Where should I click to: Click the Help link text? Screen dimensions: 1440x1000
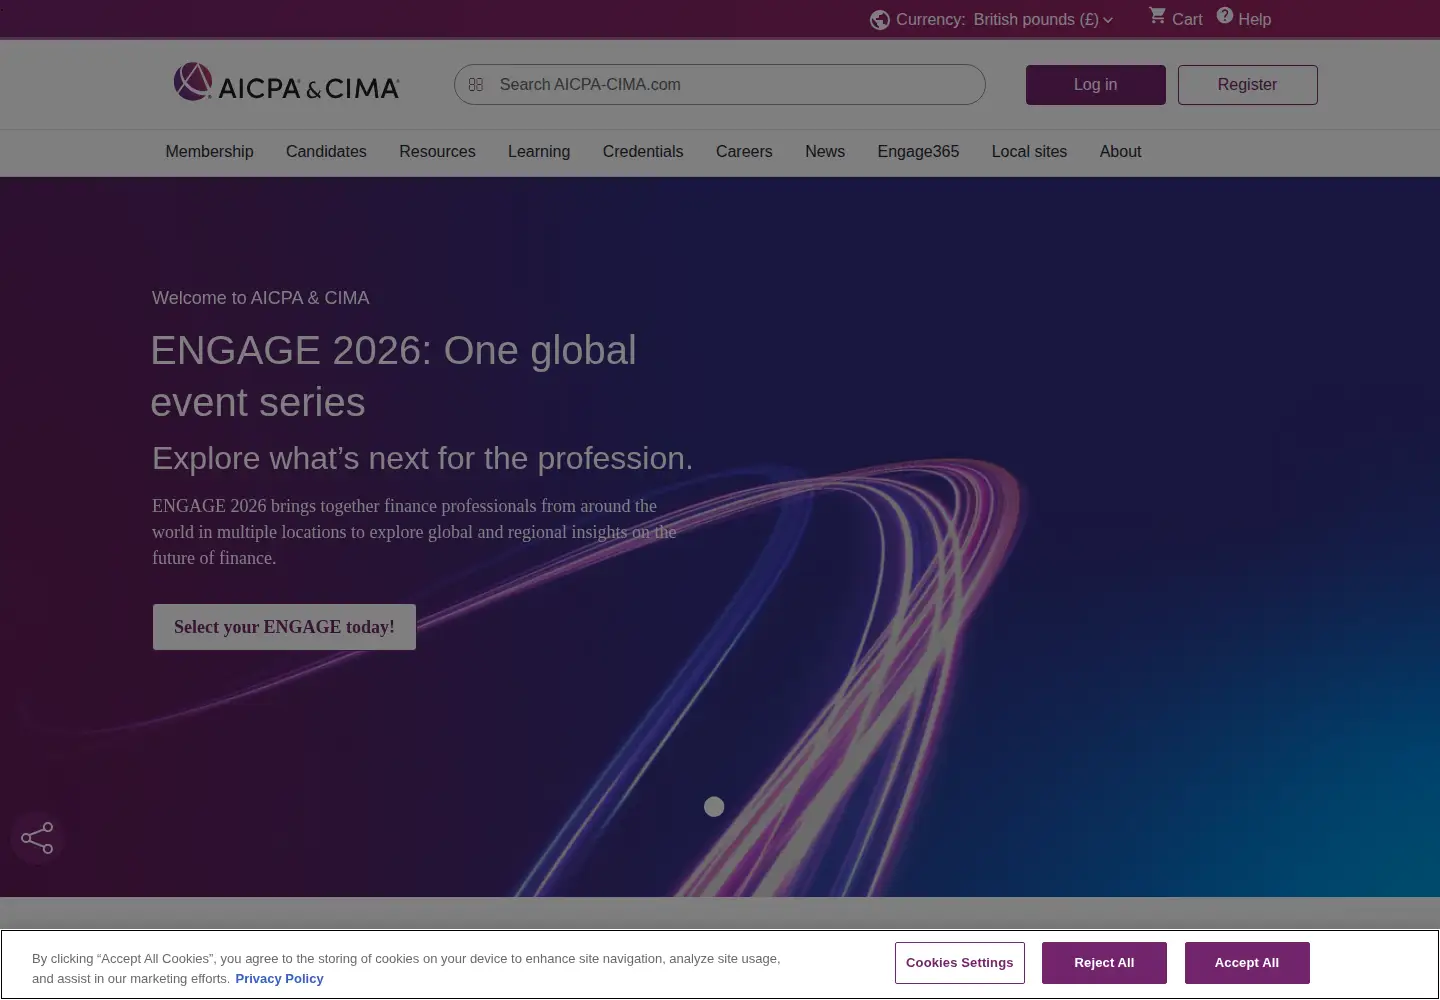(x=1255, y=20)
